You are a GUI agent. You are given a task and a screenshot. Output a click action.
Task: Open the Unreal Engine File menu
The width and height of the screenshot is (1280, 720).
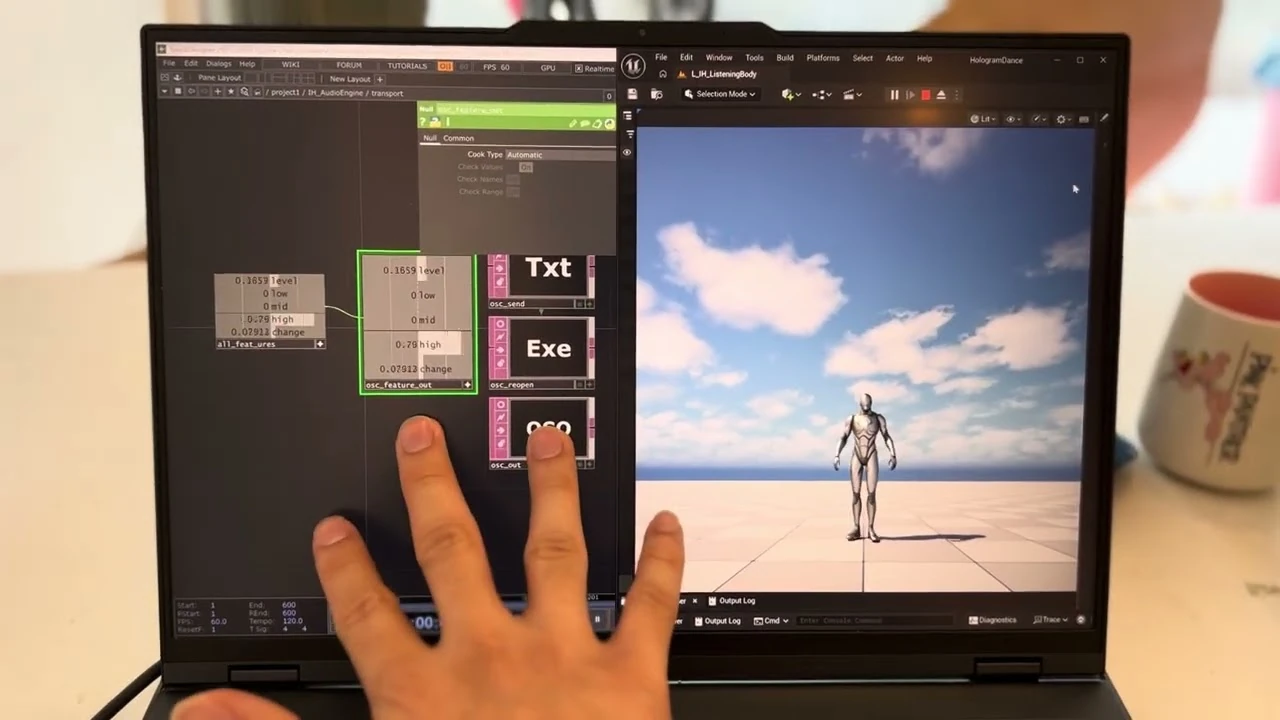pos(661,58)
